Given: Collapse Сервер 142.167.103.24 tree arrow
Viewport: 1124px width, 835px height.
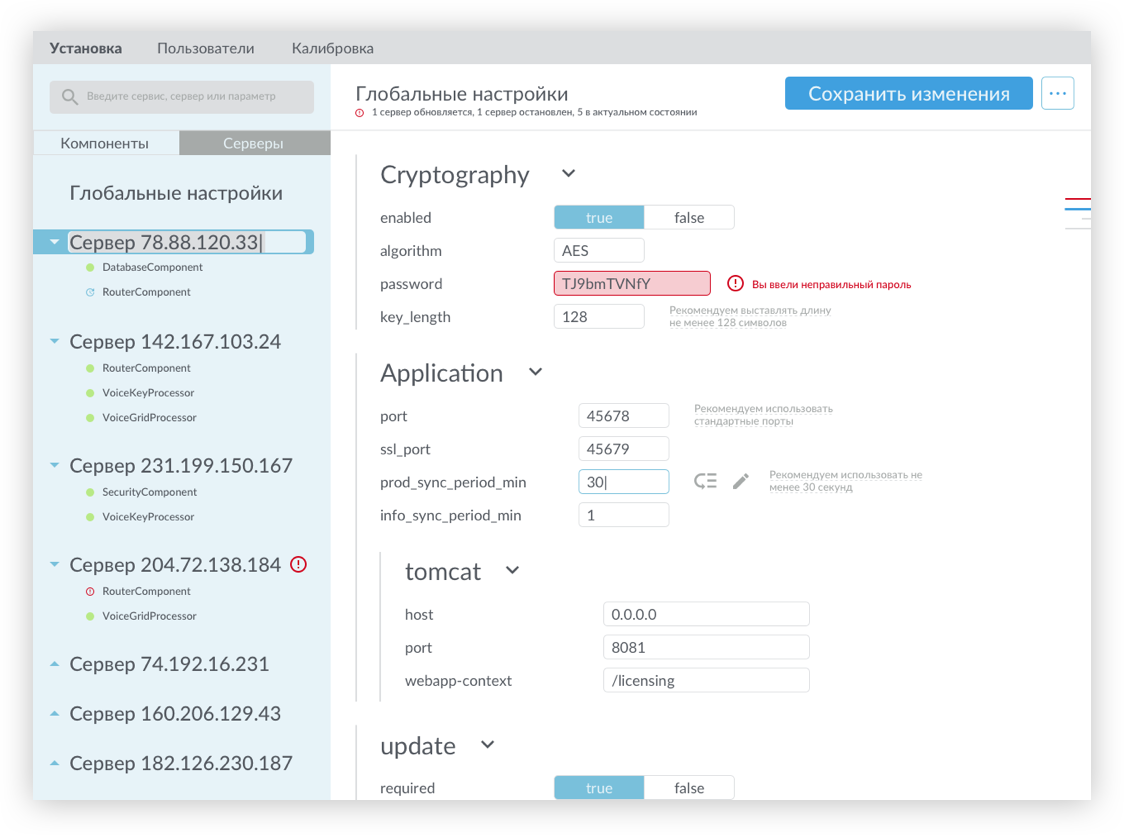Looking at the screenshot, I should pyautogui.click(x=54, y=341).
